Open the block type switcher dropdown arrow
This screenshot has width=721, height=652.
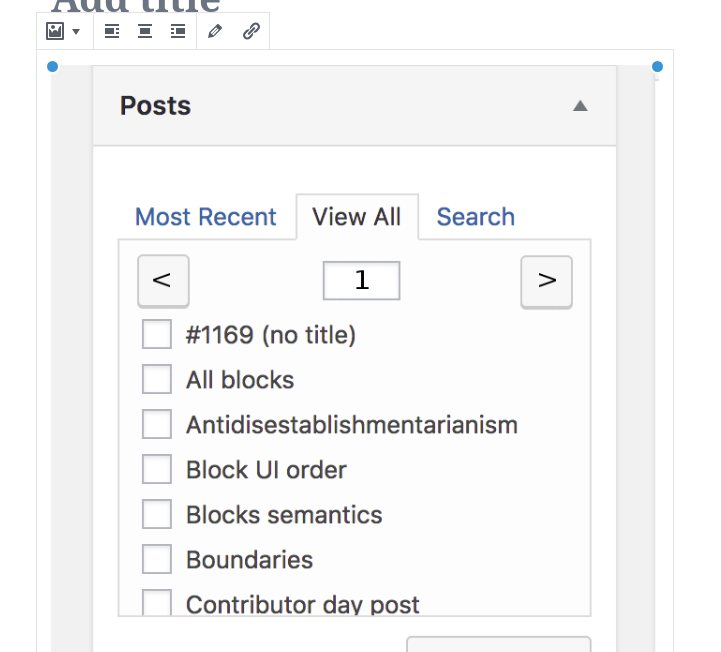(76, 32)
